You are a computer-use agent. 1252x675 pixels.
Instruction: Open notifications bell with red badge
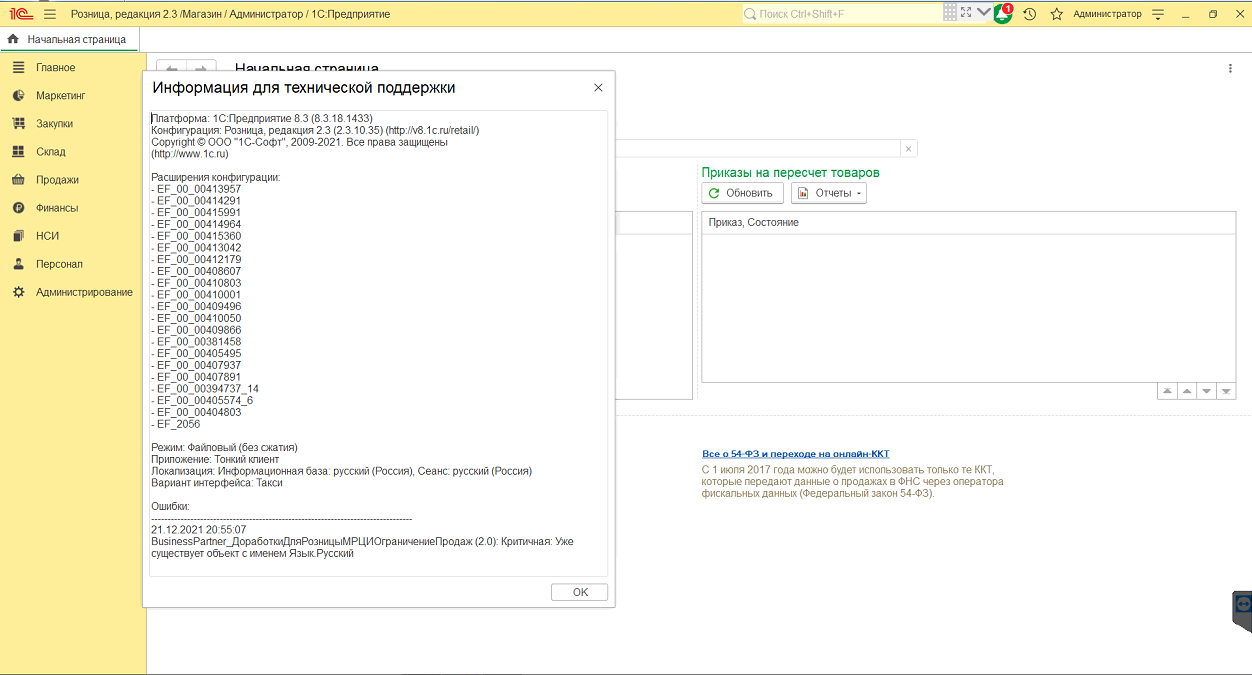(1002, 14)
